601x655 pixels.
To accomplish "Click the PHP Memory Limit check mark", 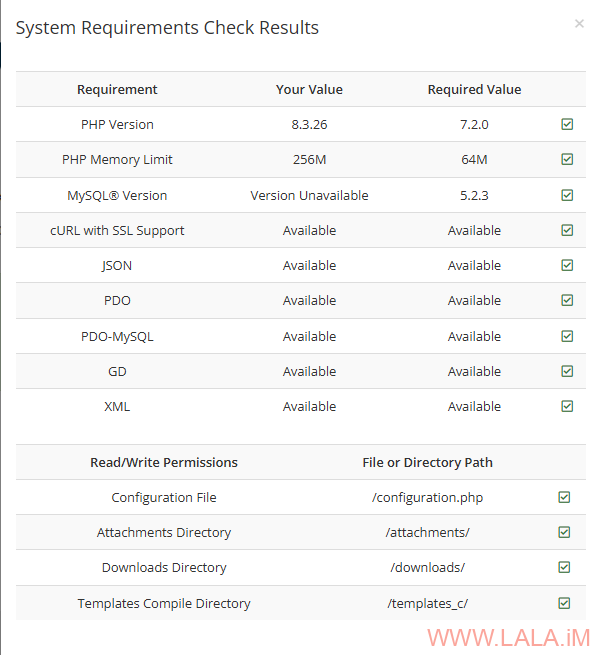I will pos(567,160).
